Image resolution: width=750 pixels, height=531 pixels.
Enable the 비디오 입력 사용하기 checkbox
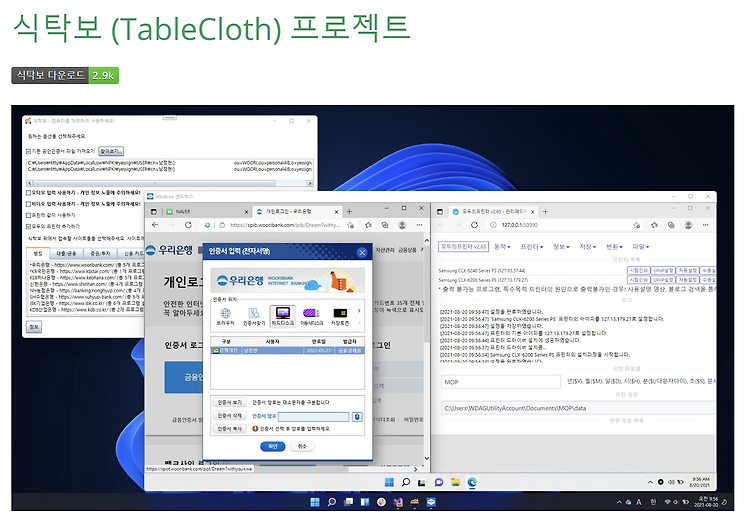pyautogui.click(x=29, y=204)
